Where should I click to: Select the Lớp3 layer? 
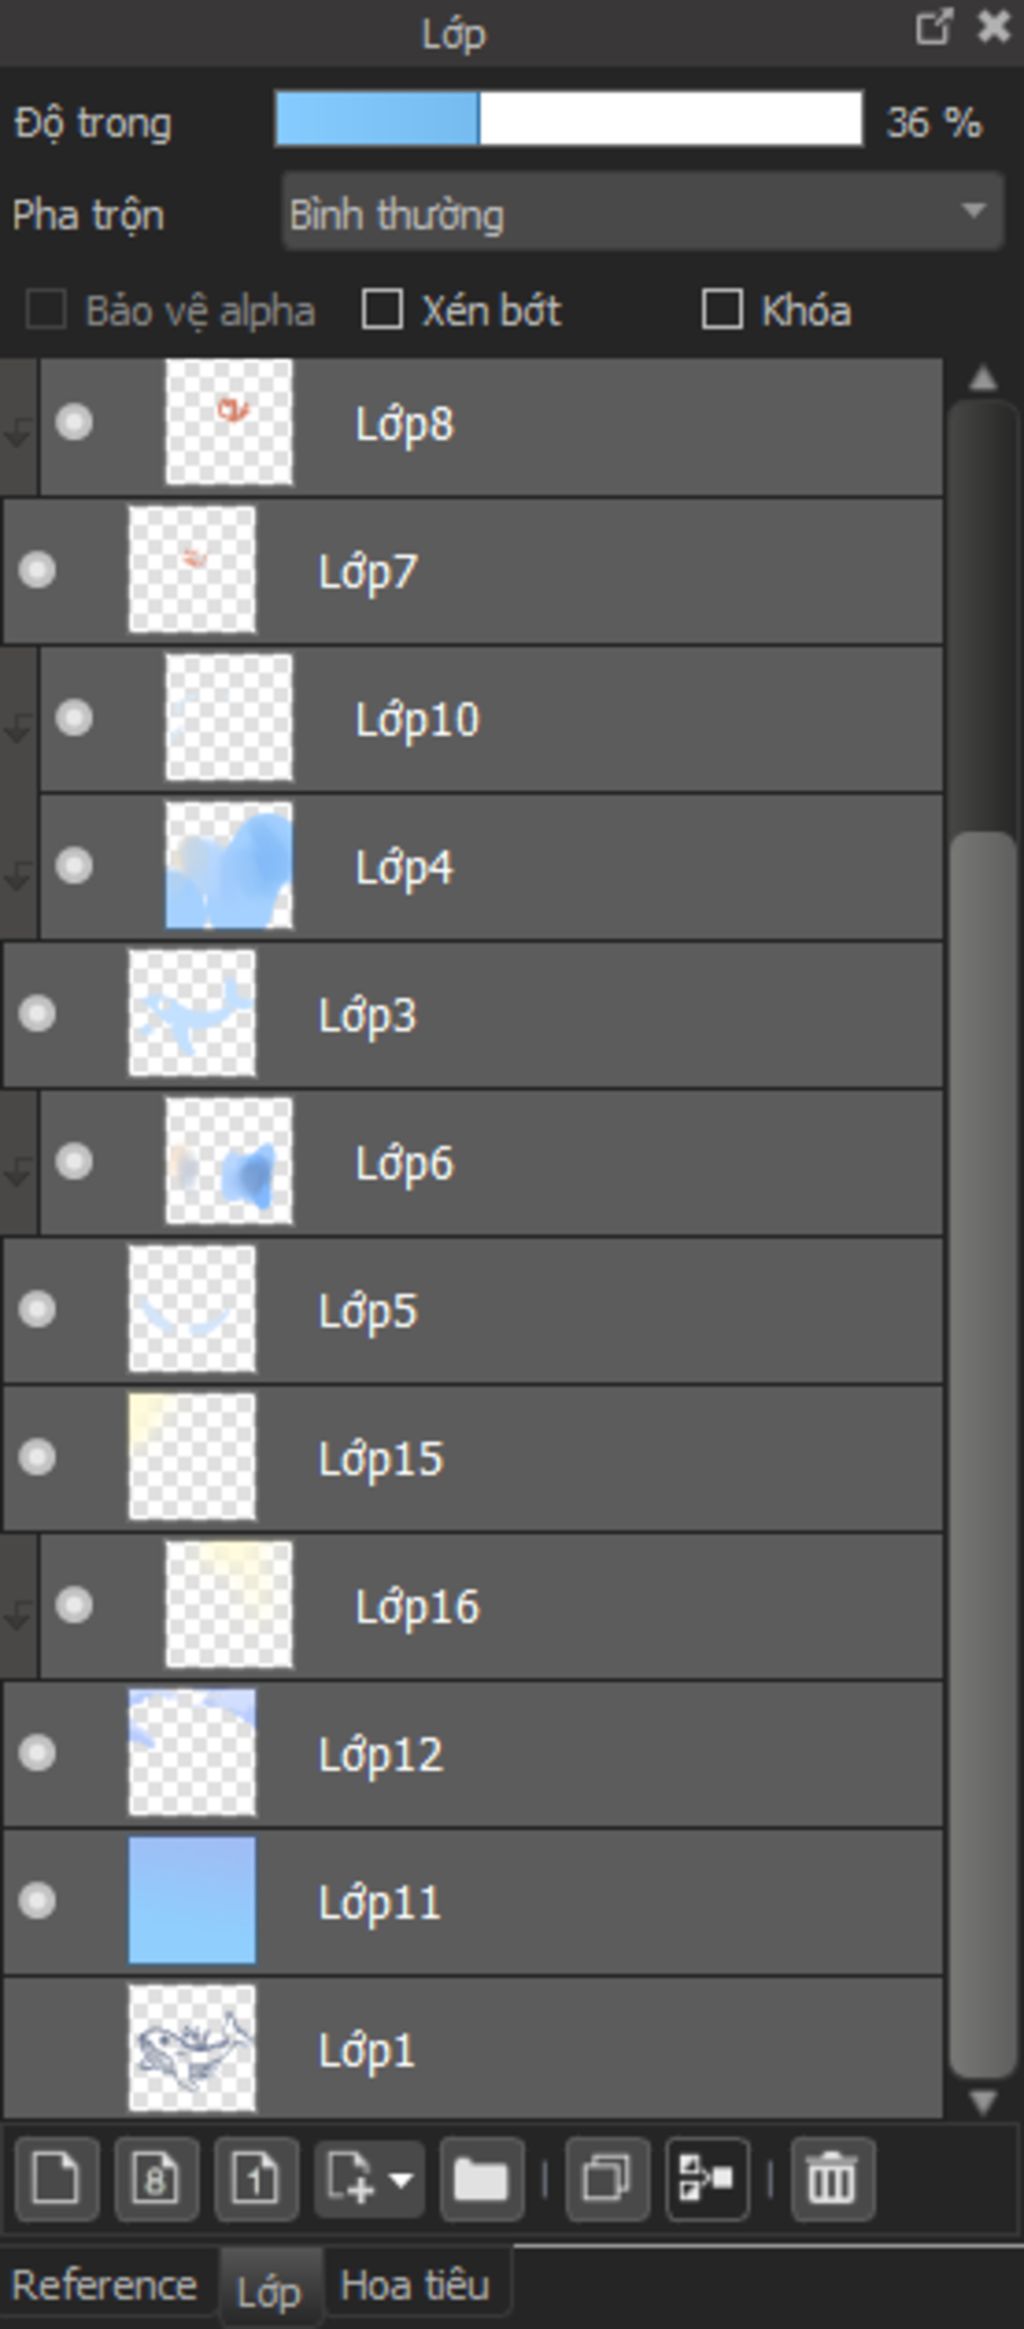(600, 1015)
